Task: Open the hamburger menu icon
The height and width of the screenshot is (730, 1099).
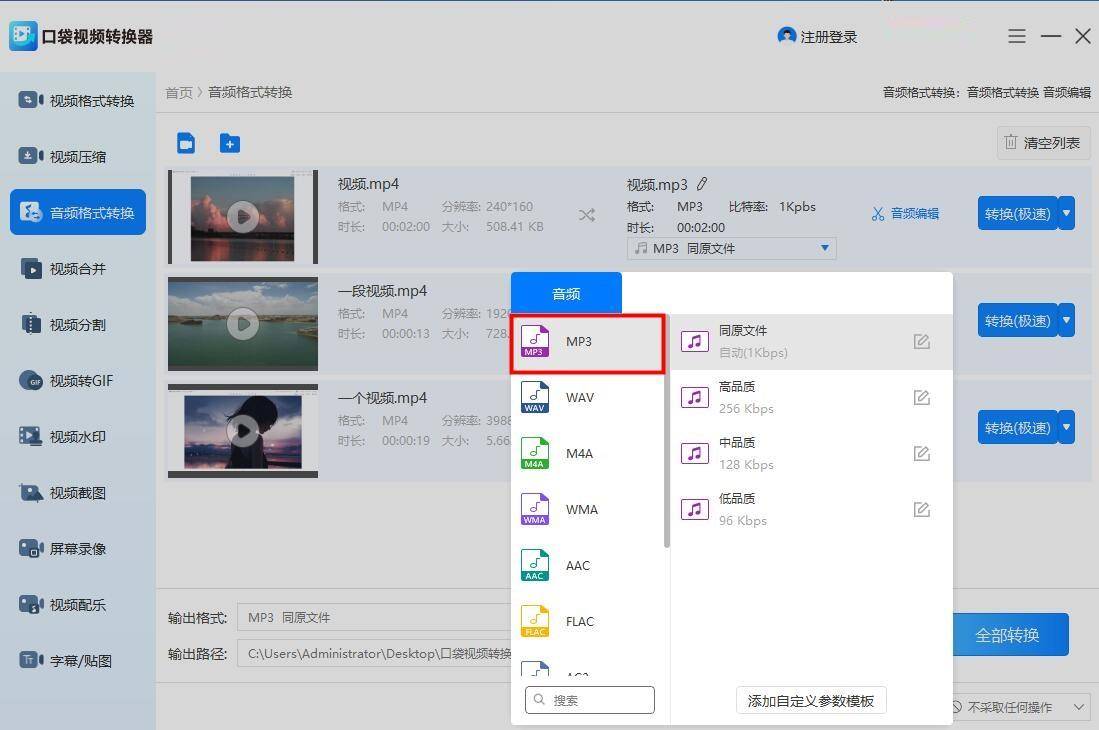Action: 1017,36
